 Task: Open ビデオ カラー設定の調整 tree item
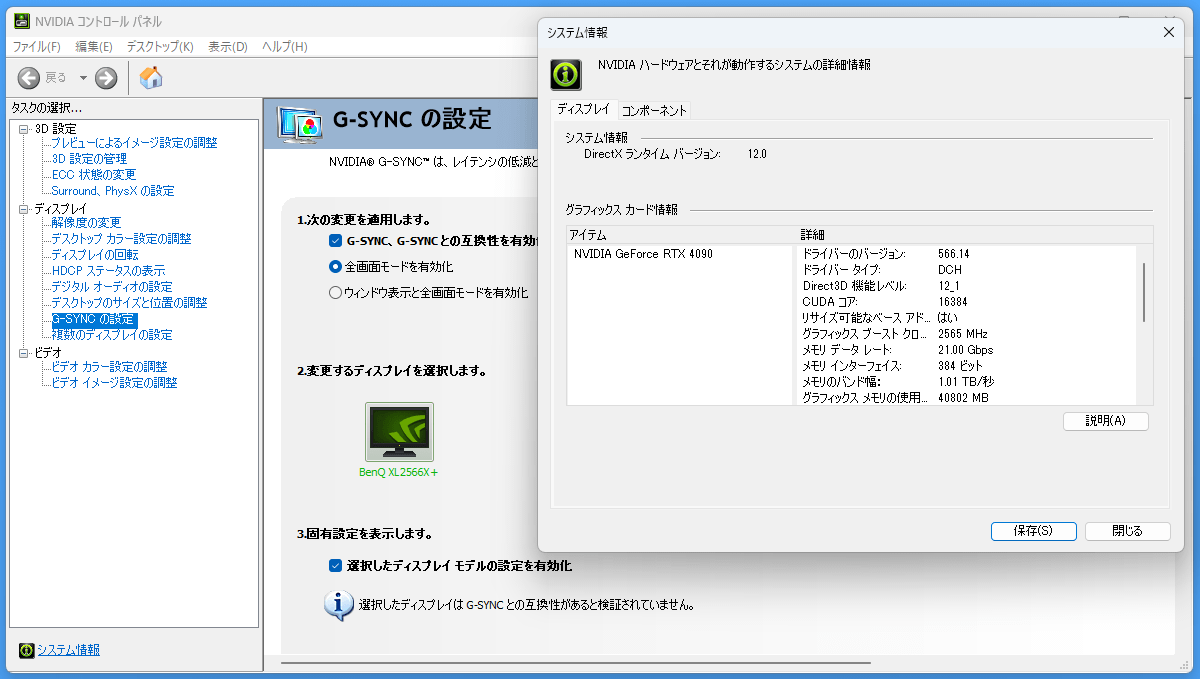coord(109,367)
